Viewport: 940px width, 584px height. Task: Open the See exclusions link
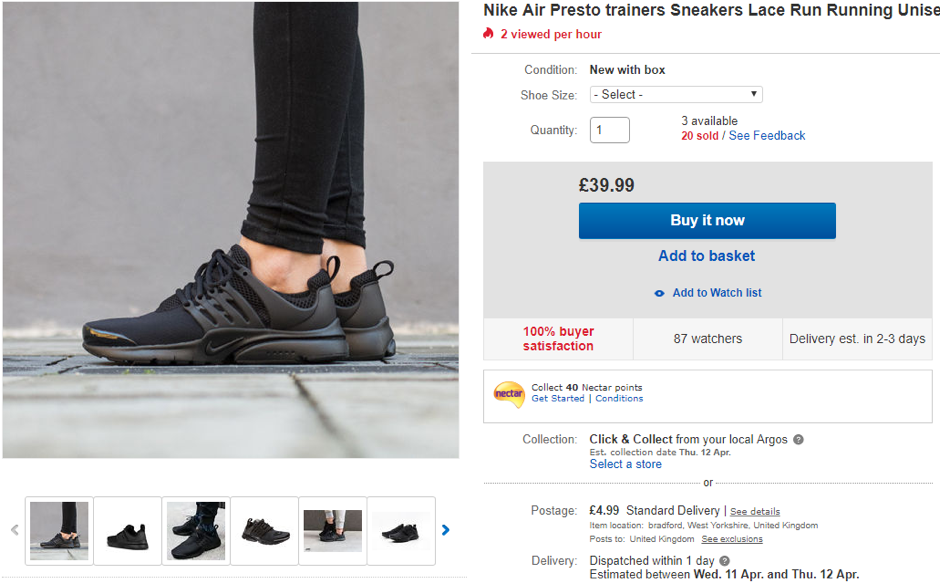click(733, 538)
